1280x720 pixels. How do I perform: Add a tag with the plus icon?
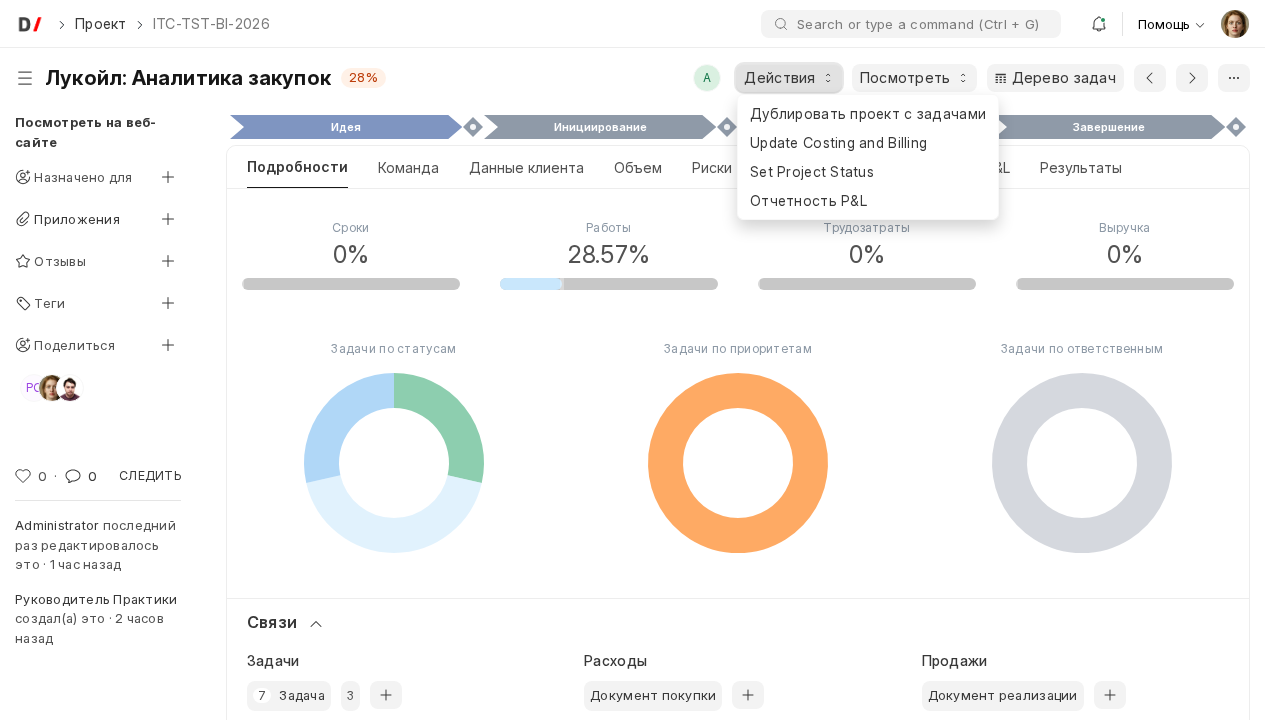click(168, 303)
